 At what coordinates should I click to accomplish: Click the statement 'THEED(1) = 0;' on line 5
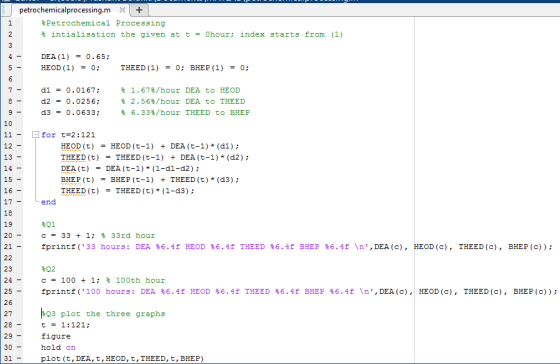point(152,68)
